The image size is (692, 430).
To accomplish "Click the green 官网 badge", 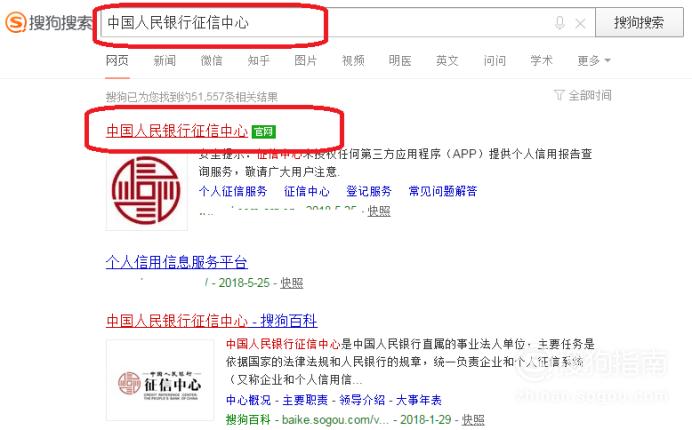I will tap(263, 131).
